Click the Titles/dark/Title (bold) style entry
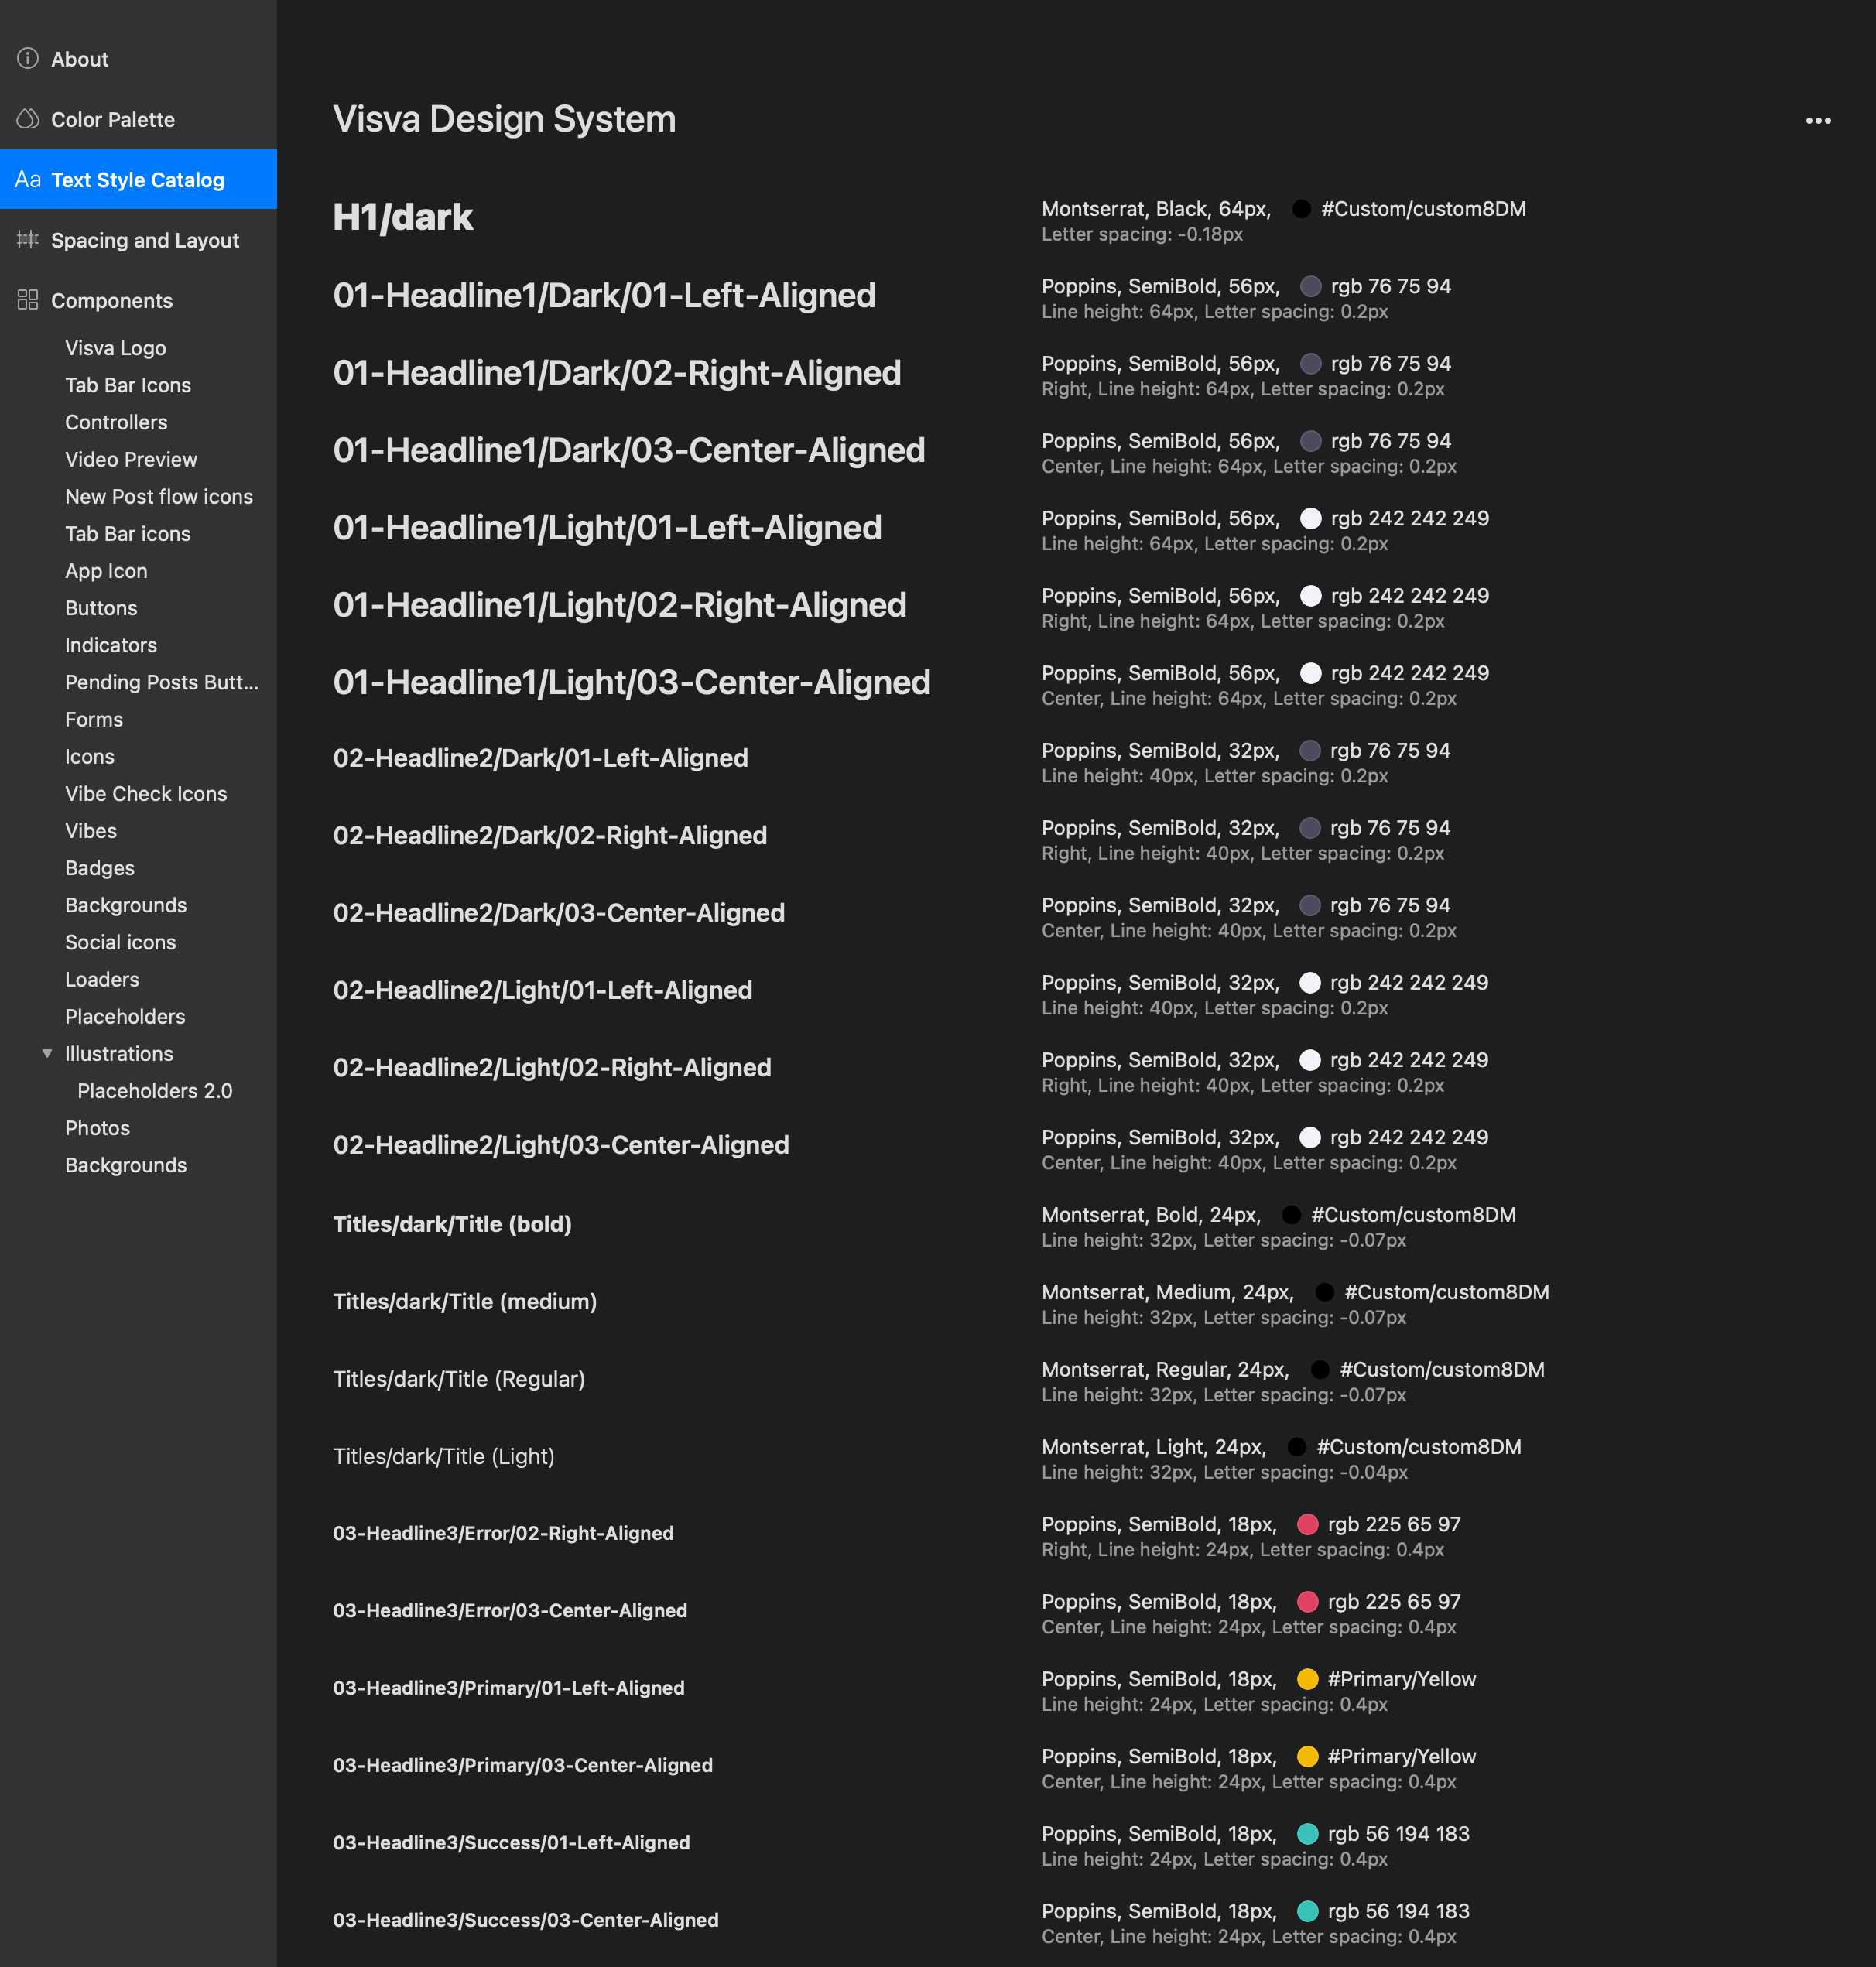 tap(452, 1224)
